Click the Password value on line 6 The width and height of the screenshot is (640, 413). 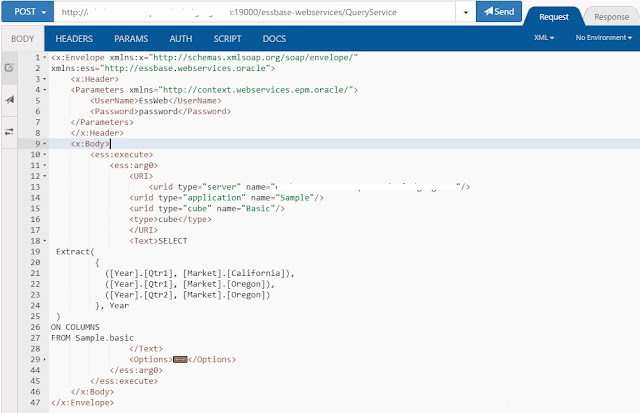[x=158, y=111]
